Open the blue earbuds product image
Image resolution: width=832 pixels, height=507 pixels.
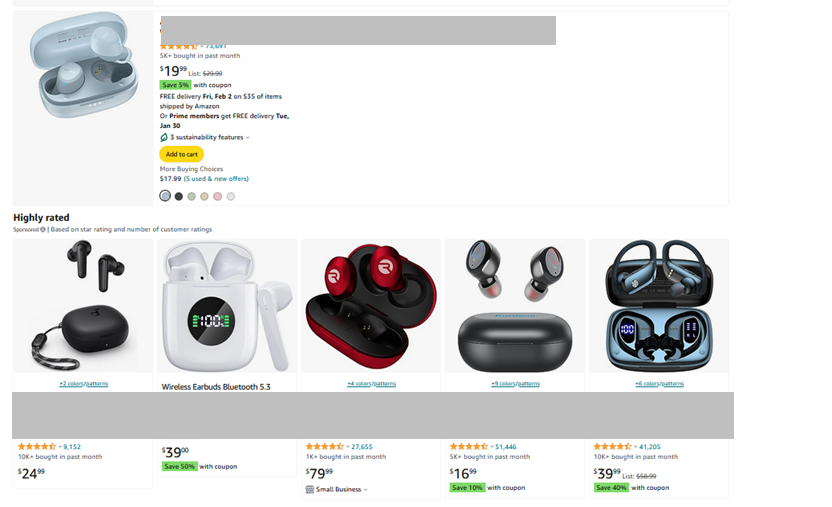pyautogui.click(x=83, y=65)
